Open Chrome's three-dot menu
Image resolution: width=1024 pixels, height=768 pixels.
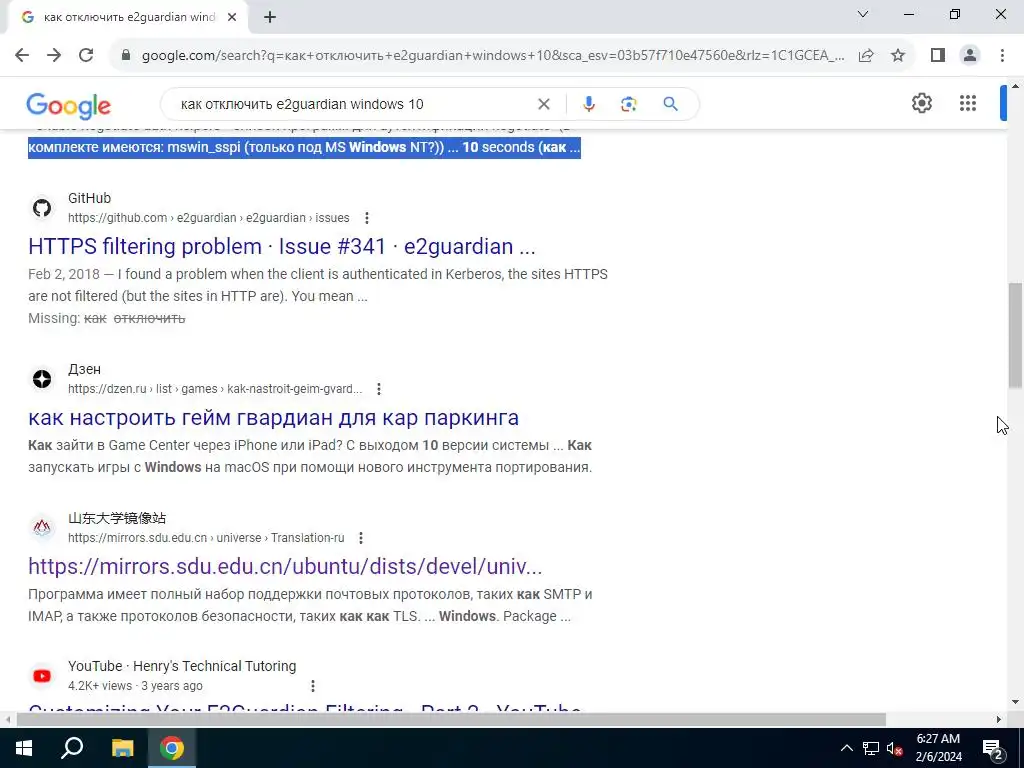(1002, 55)
